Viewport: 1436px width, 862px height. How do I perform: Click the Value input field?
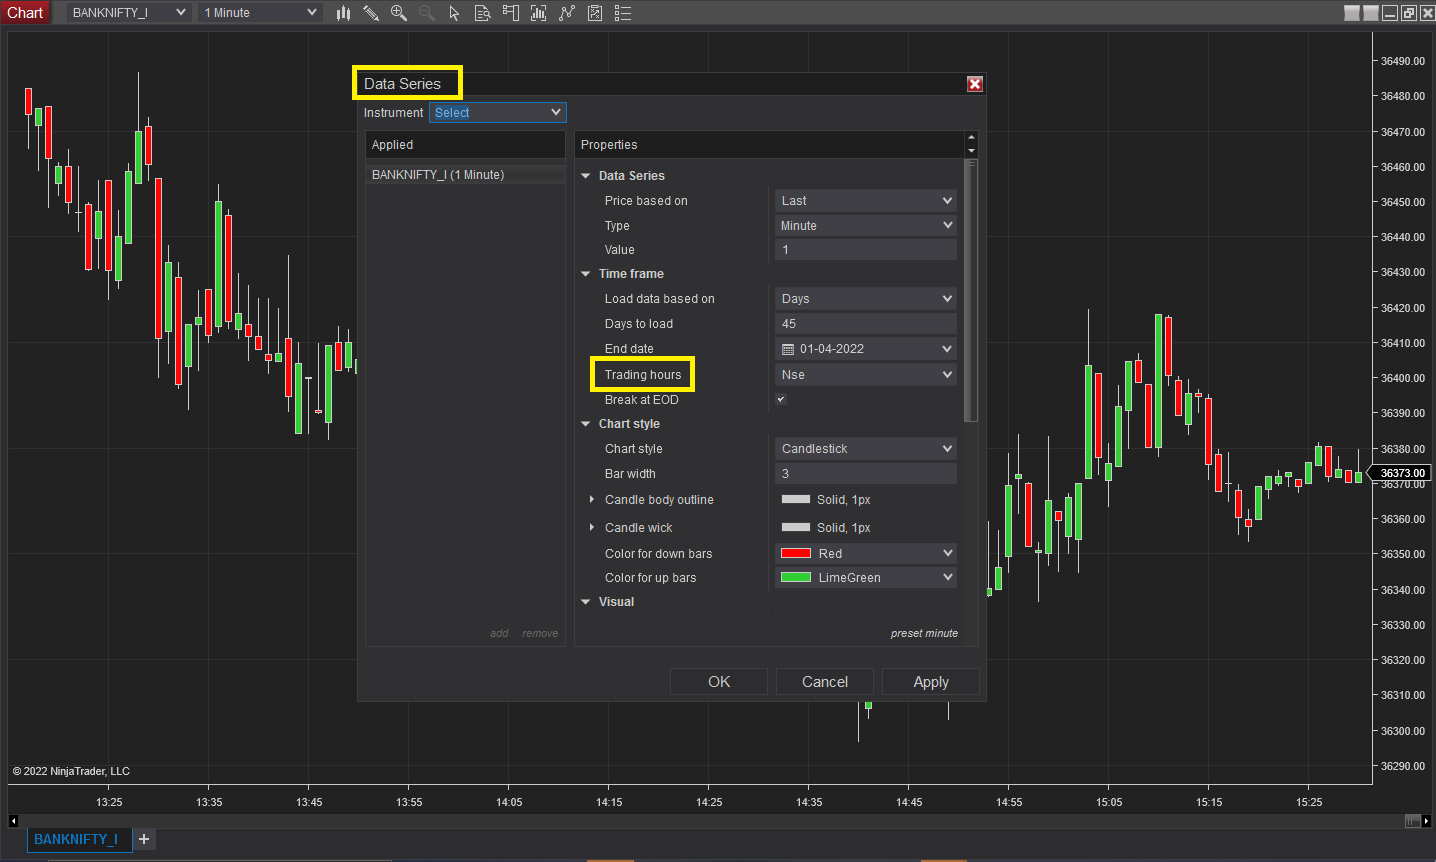pyautogui.click(x=866, y=250)
